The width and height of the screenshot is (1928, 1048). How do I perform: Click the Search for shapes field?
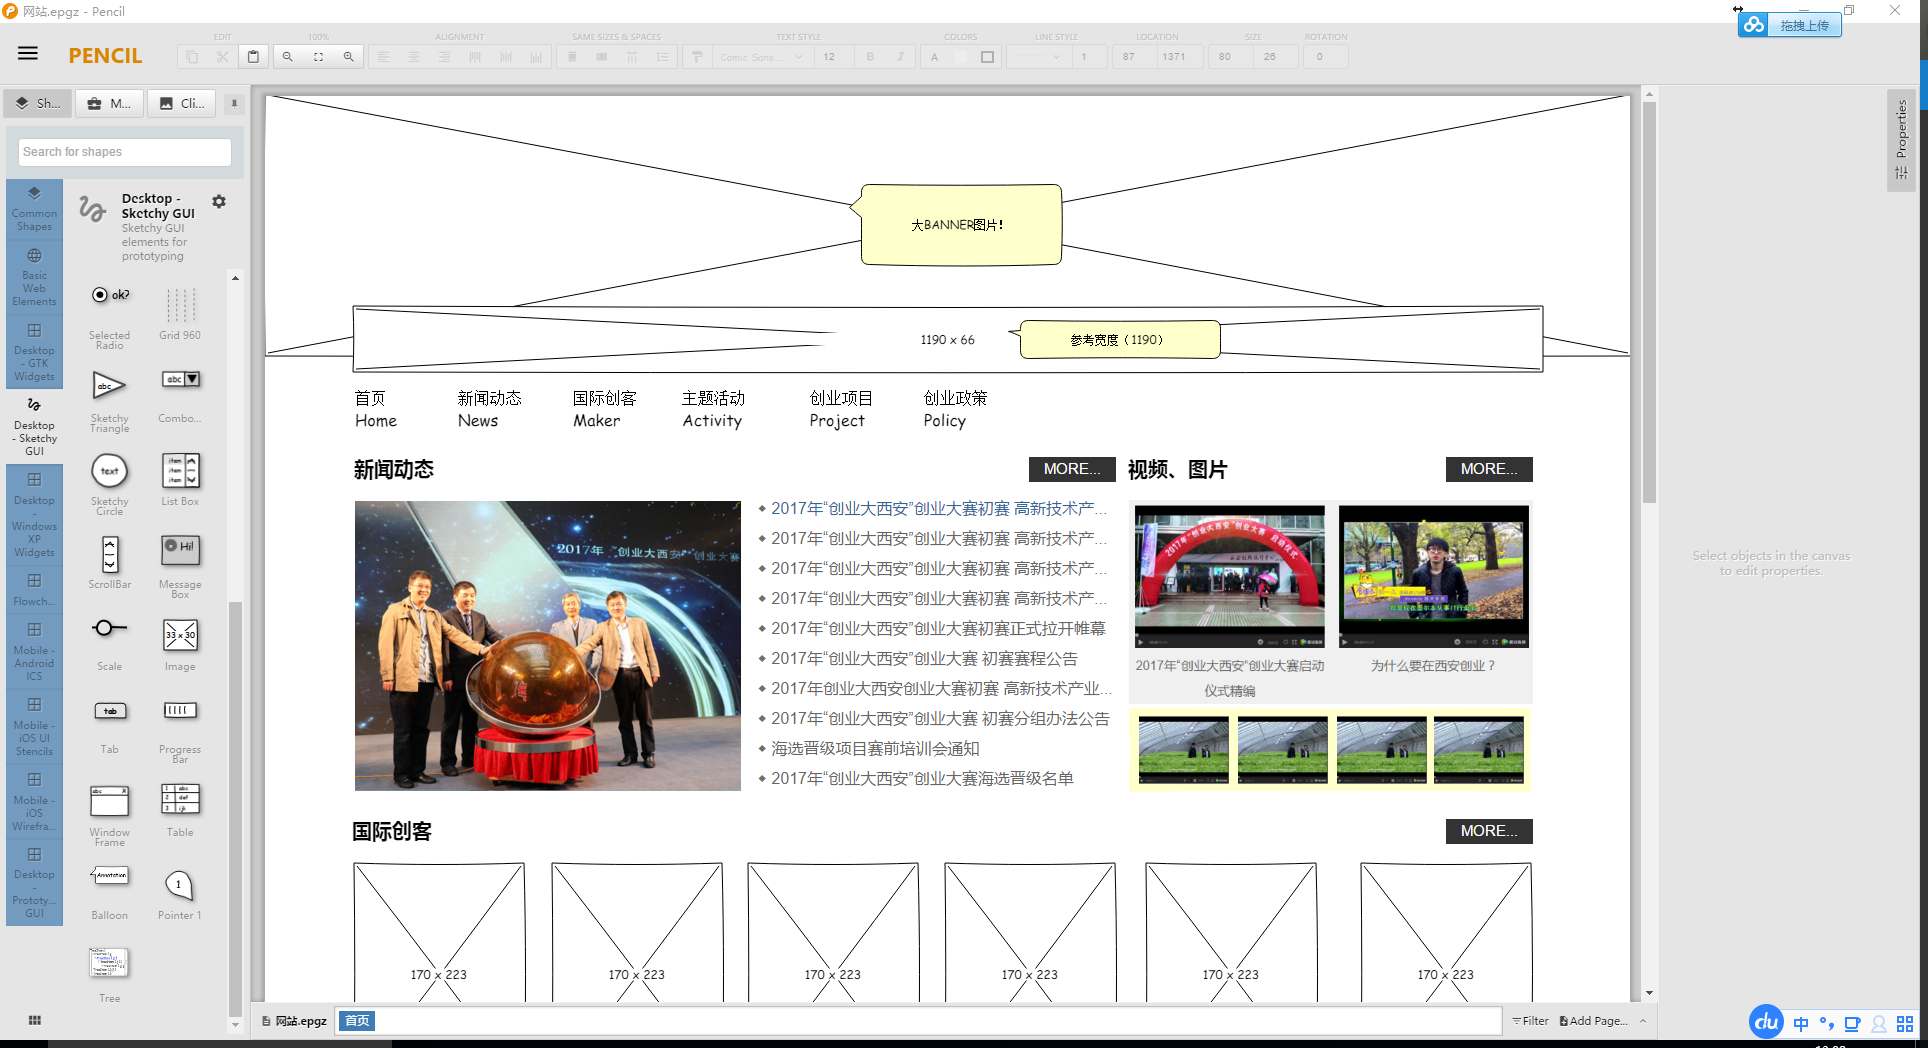125,152
